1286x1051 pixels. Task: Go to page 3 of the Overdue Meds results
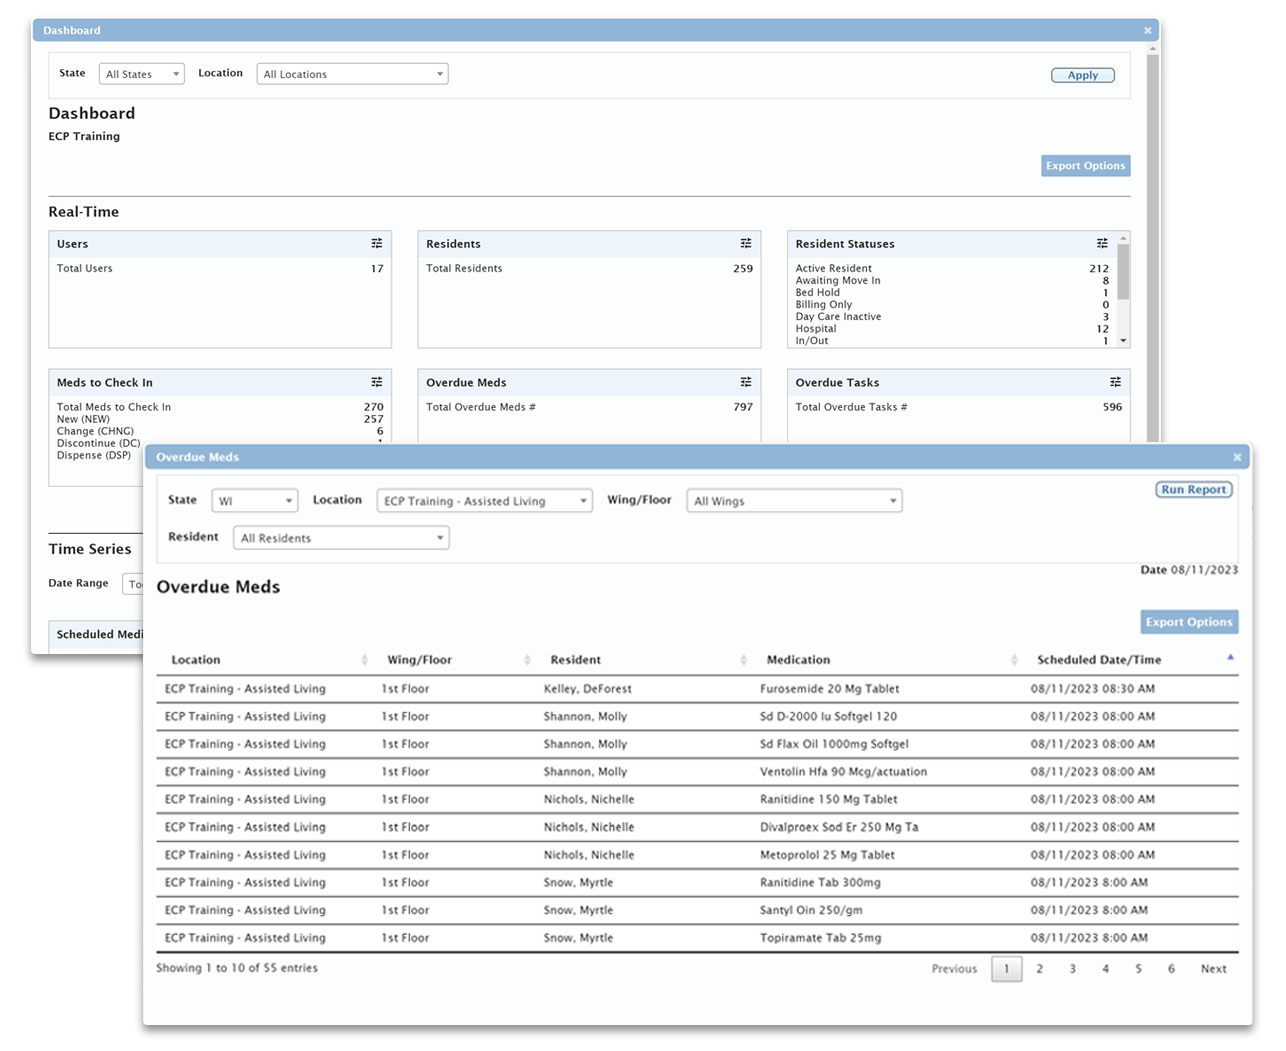pos(1072,968)
